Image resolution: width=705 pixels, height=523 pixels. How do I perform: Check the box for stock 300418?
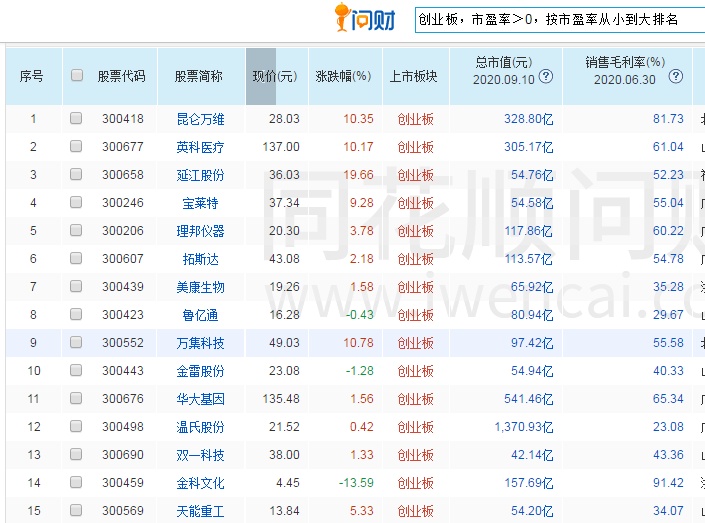tap(77, 119)
